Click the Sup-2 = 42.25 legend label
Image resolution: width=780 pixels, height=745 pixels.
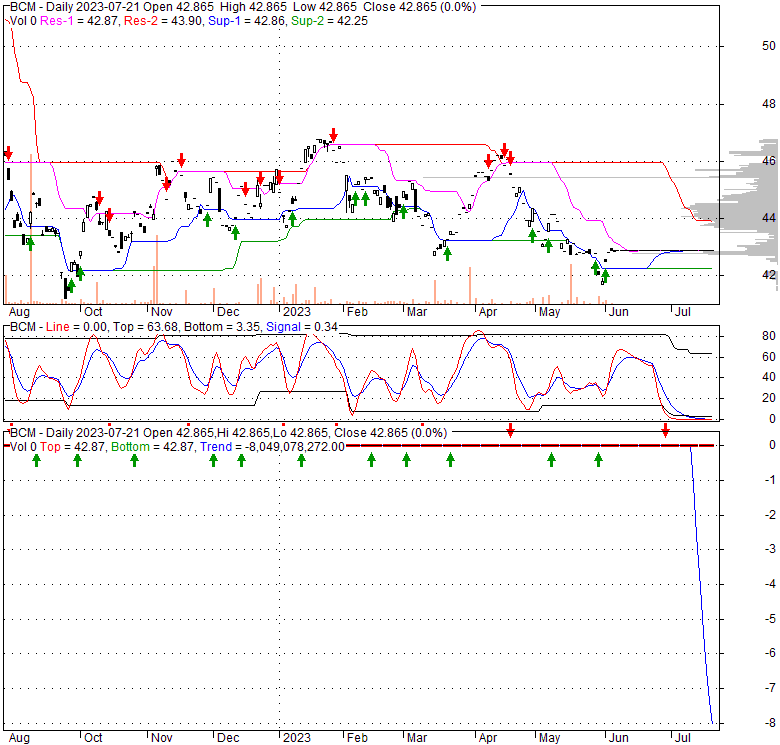(329, 21)
